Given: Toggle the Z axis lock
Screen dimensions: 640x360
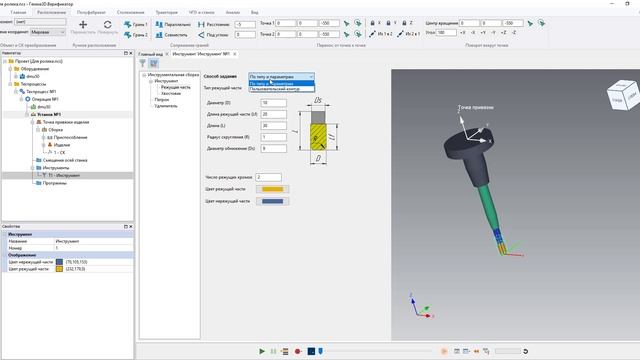Looking at the screenshot, I should click(404, 23).
